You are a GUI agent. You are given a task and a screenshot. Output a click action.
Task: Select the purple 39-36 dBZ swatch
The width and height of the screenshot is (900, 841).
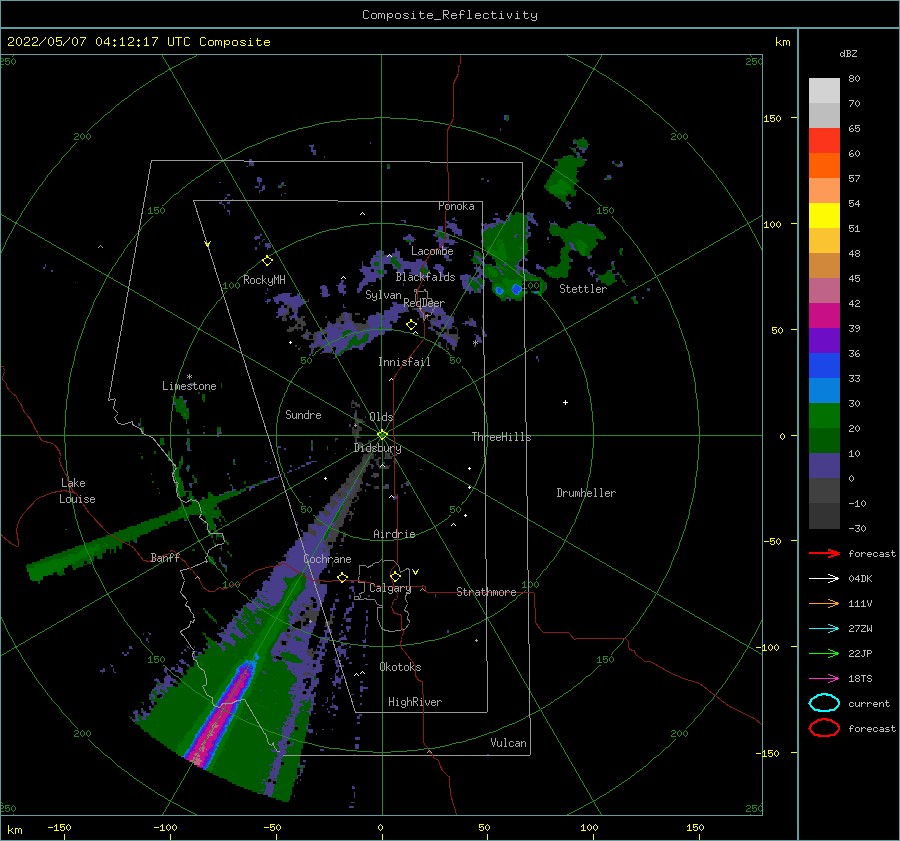coord(824,340)
